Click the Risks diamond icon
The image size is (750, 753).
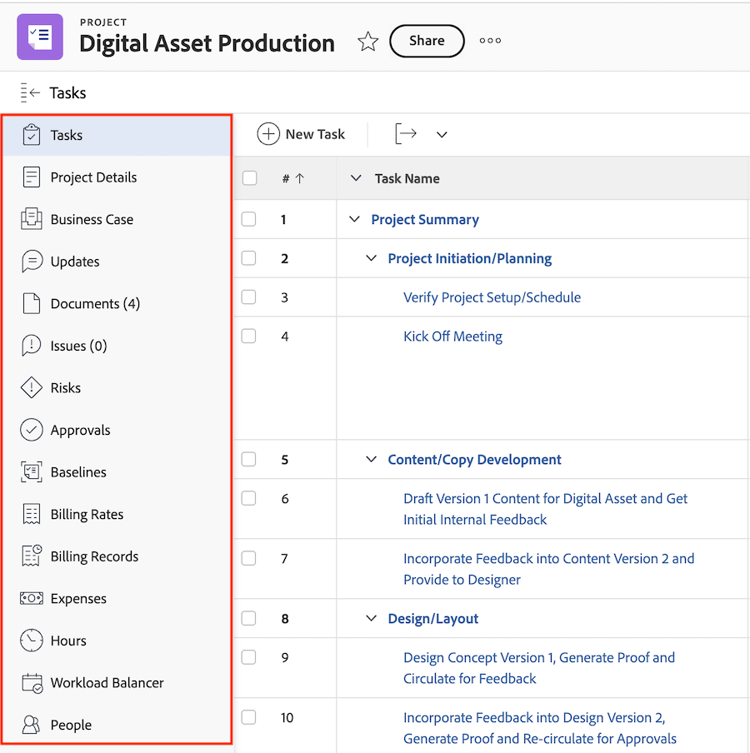pyautogui.click(x=32, y=388)
